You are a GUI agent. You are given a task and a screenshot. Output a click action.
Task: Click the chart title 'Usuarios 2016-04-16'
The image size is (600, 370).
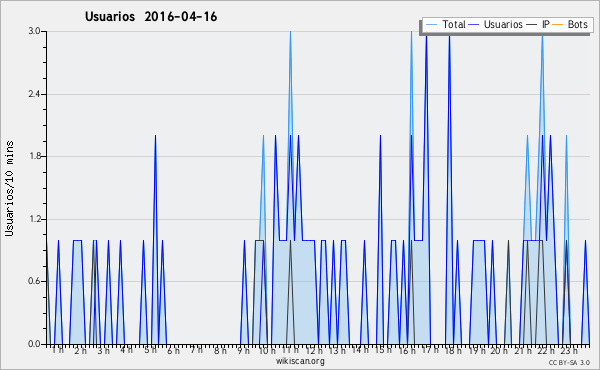(x=151, y=17)
